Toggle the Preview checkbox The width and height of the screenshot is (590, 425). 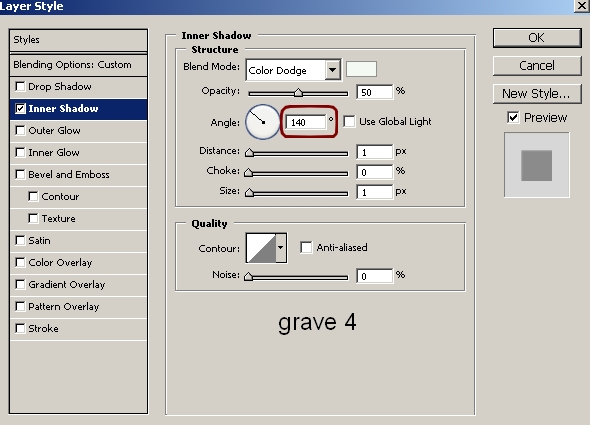click(x=513, y=117)
